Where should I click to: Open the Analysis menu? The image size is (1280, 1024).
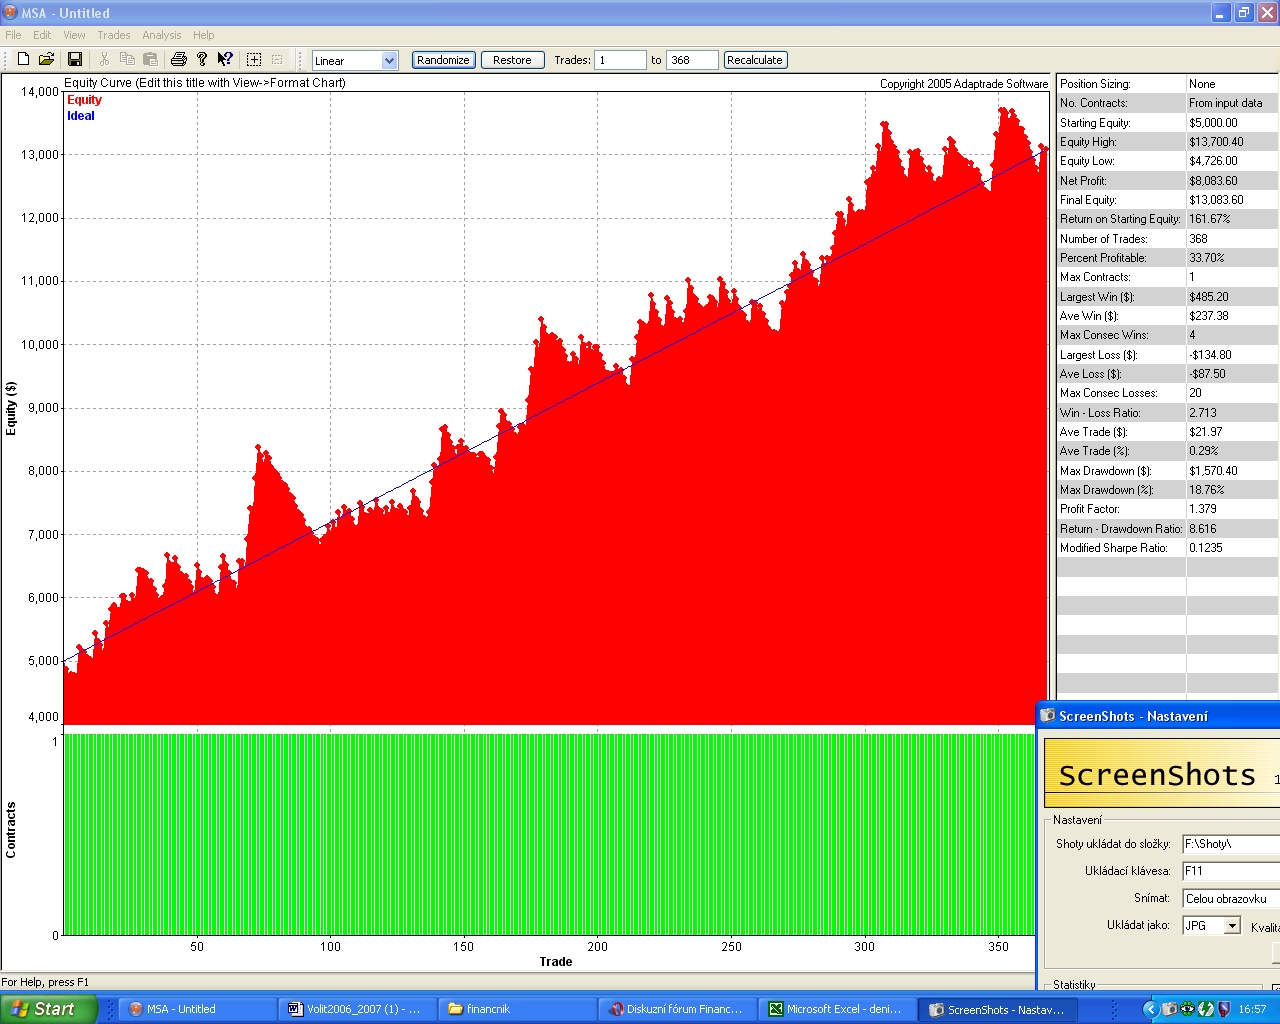(161, 35)
